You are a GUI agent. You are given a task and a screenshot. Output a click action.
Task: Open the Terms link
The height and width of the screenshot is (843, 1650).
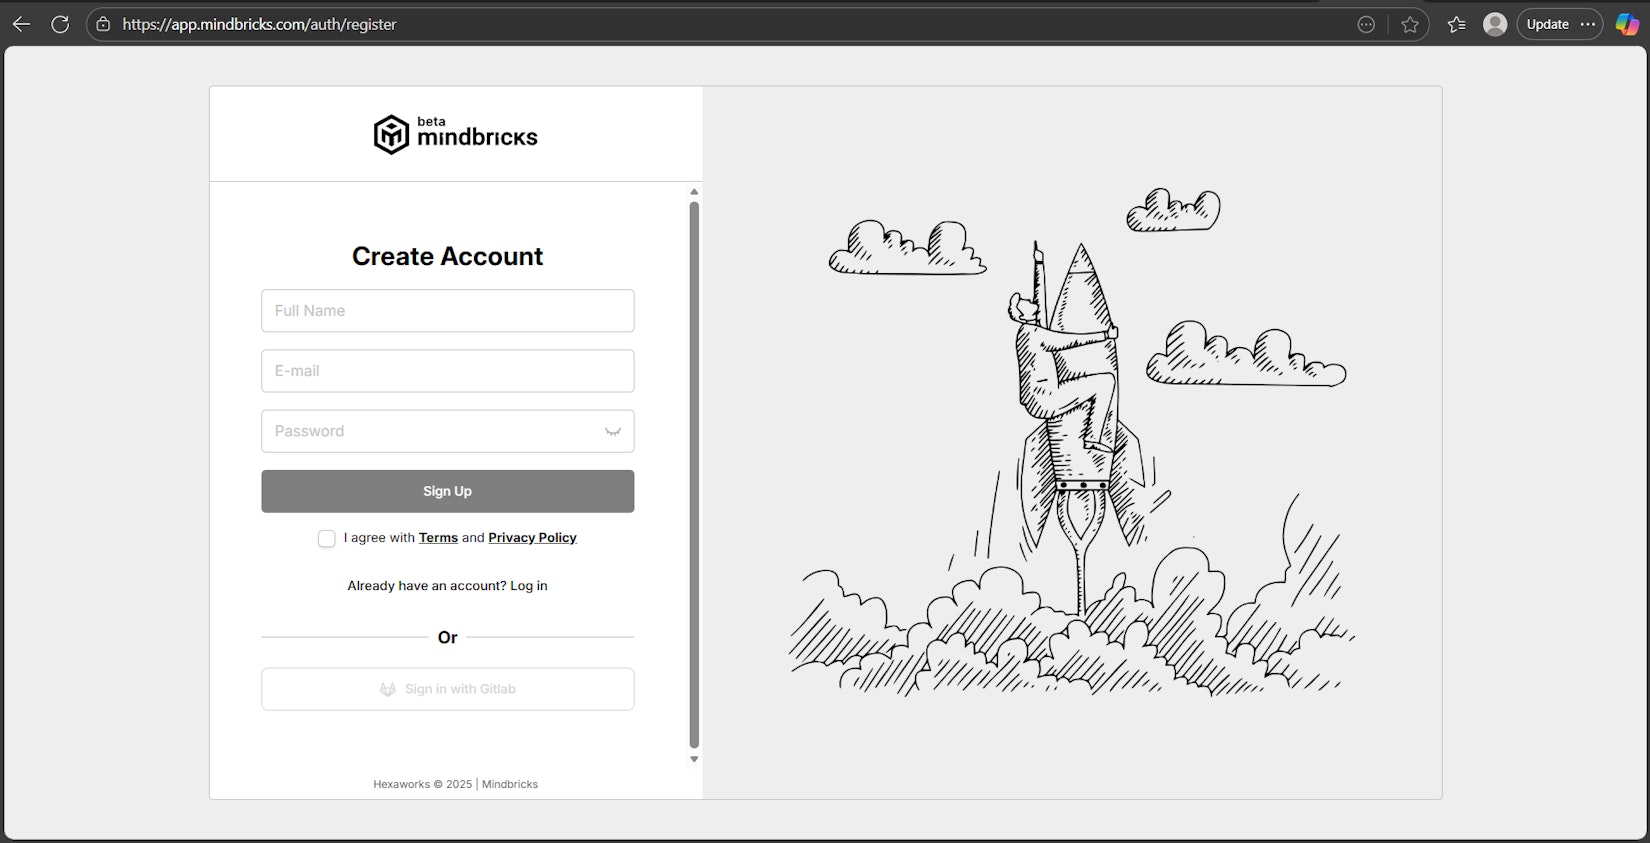[438, 538]
